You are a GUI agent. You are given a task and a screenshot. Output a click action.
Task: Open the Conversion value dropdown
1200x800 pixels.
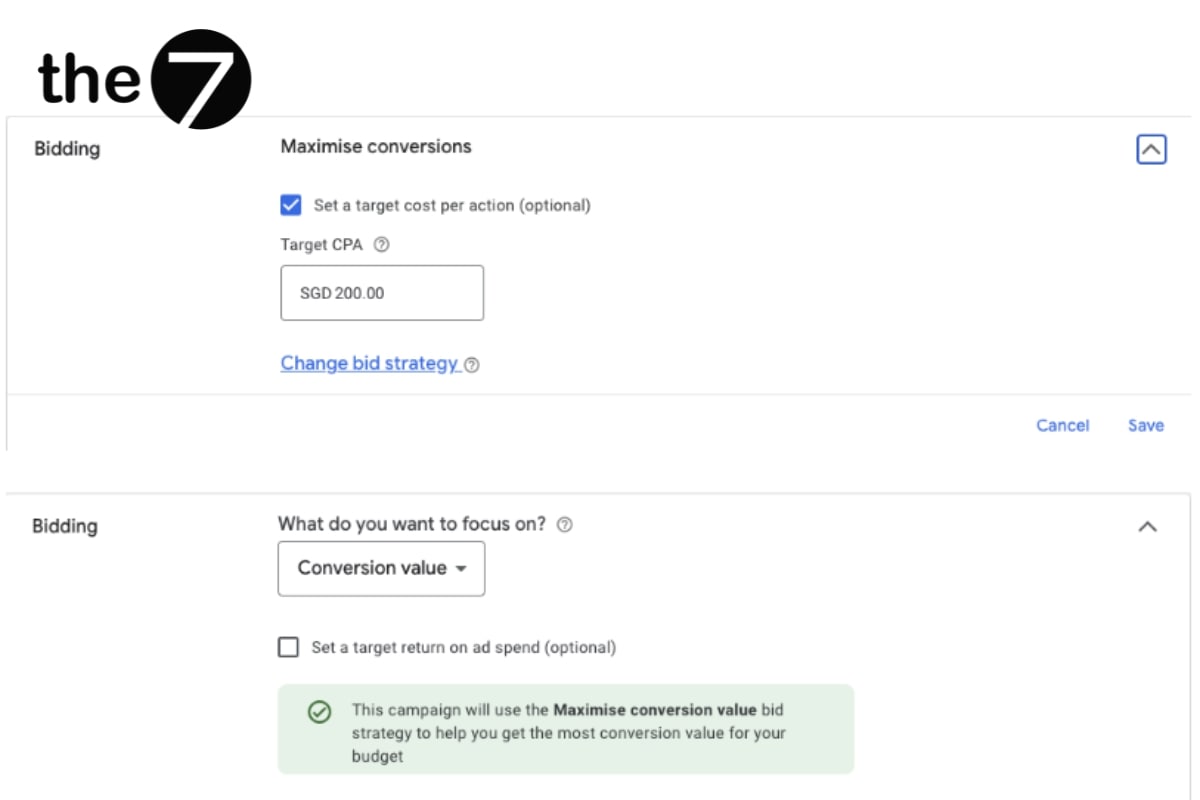coord(381,568)
